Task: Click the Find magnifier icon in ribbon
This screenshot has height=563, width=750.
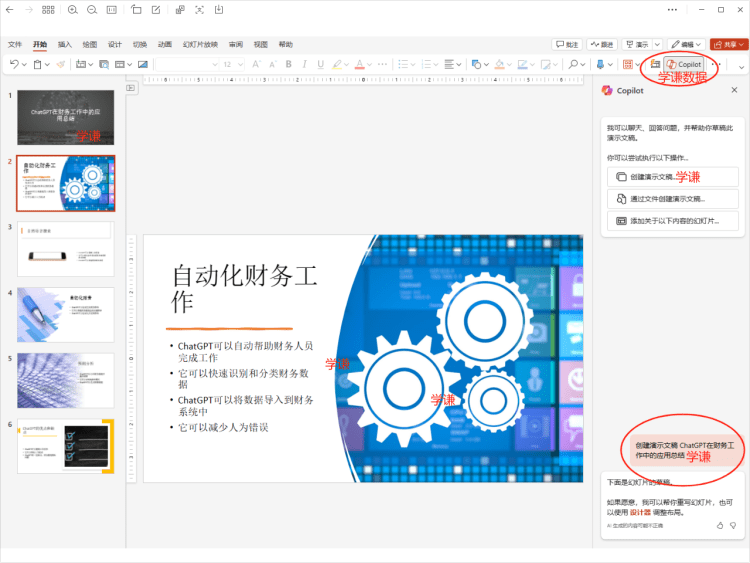Action: pyautogui.click(x=573, y=64)
